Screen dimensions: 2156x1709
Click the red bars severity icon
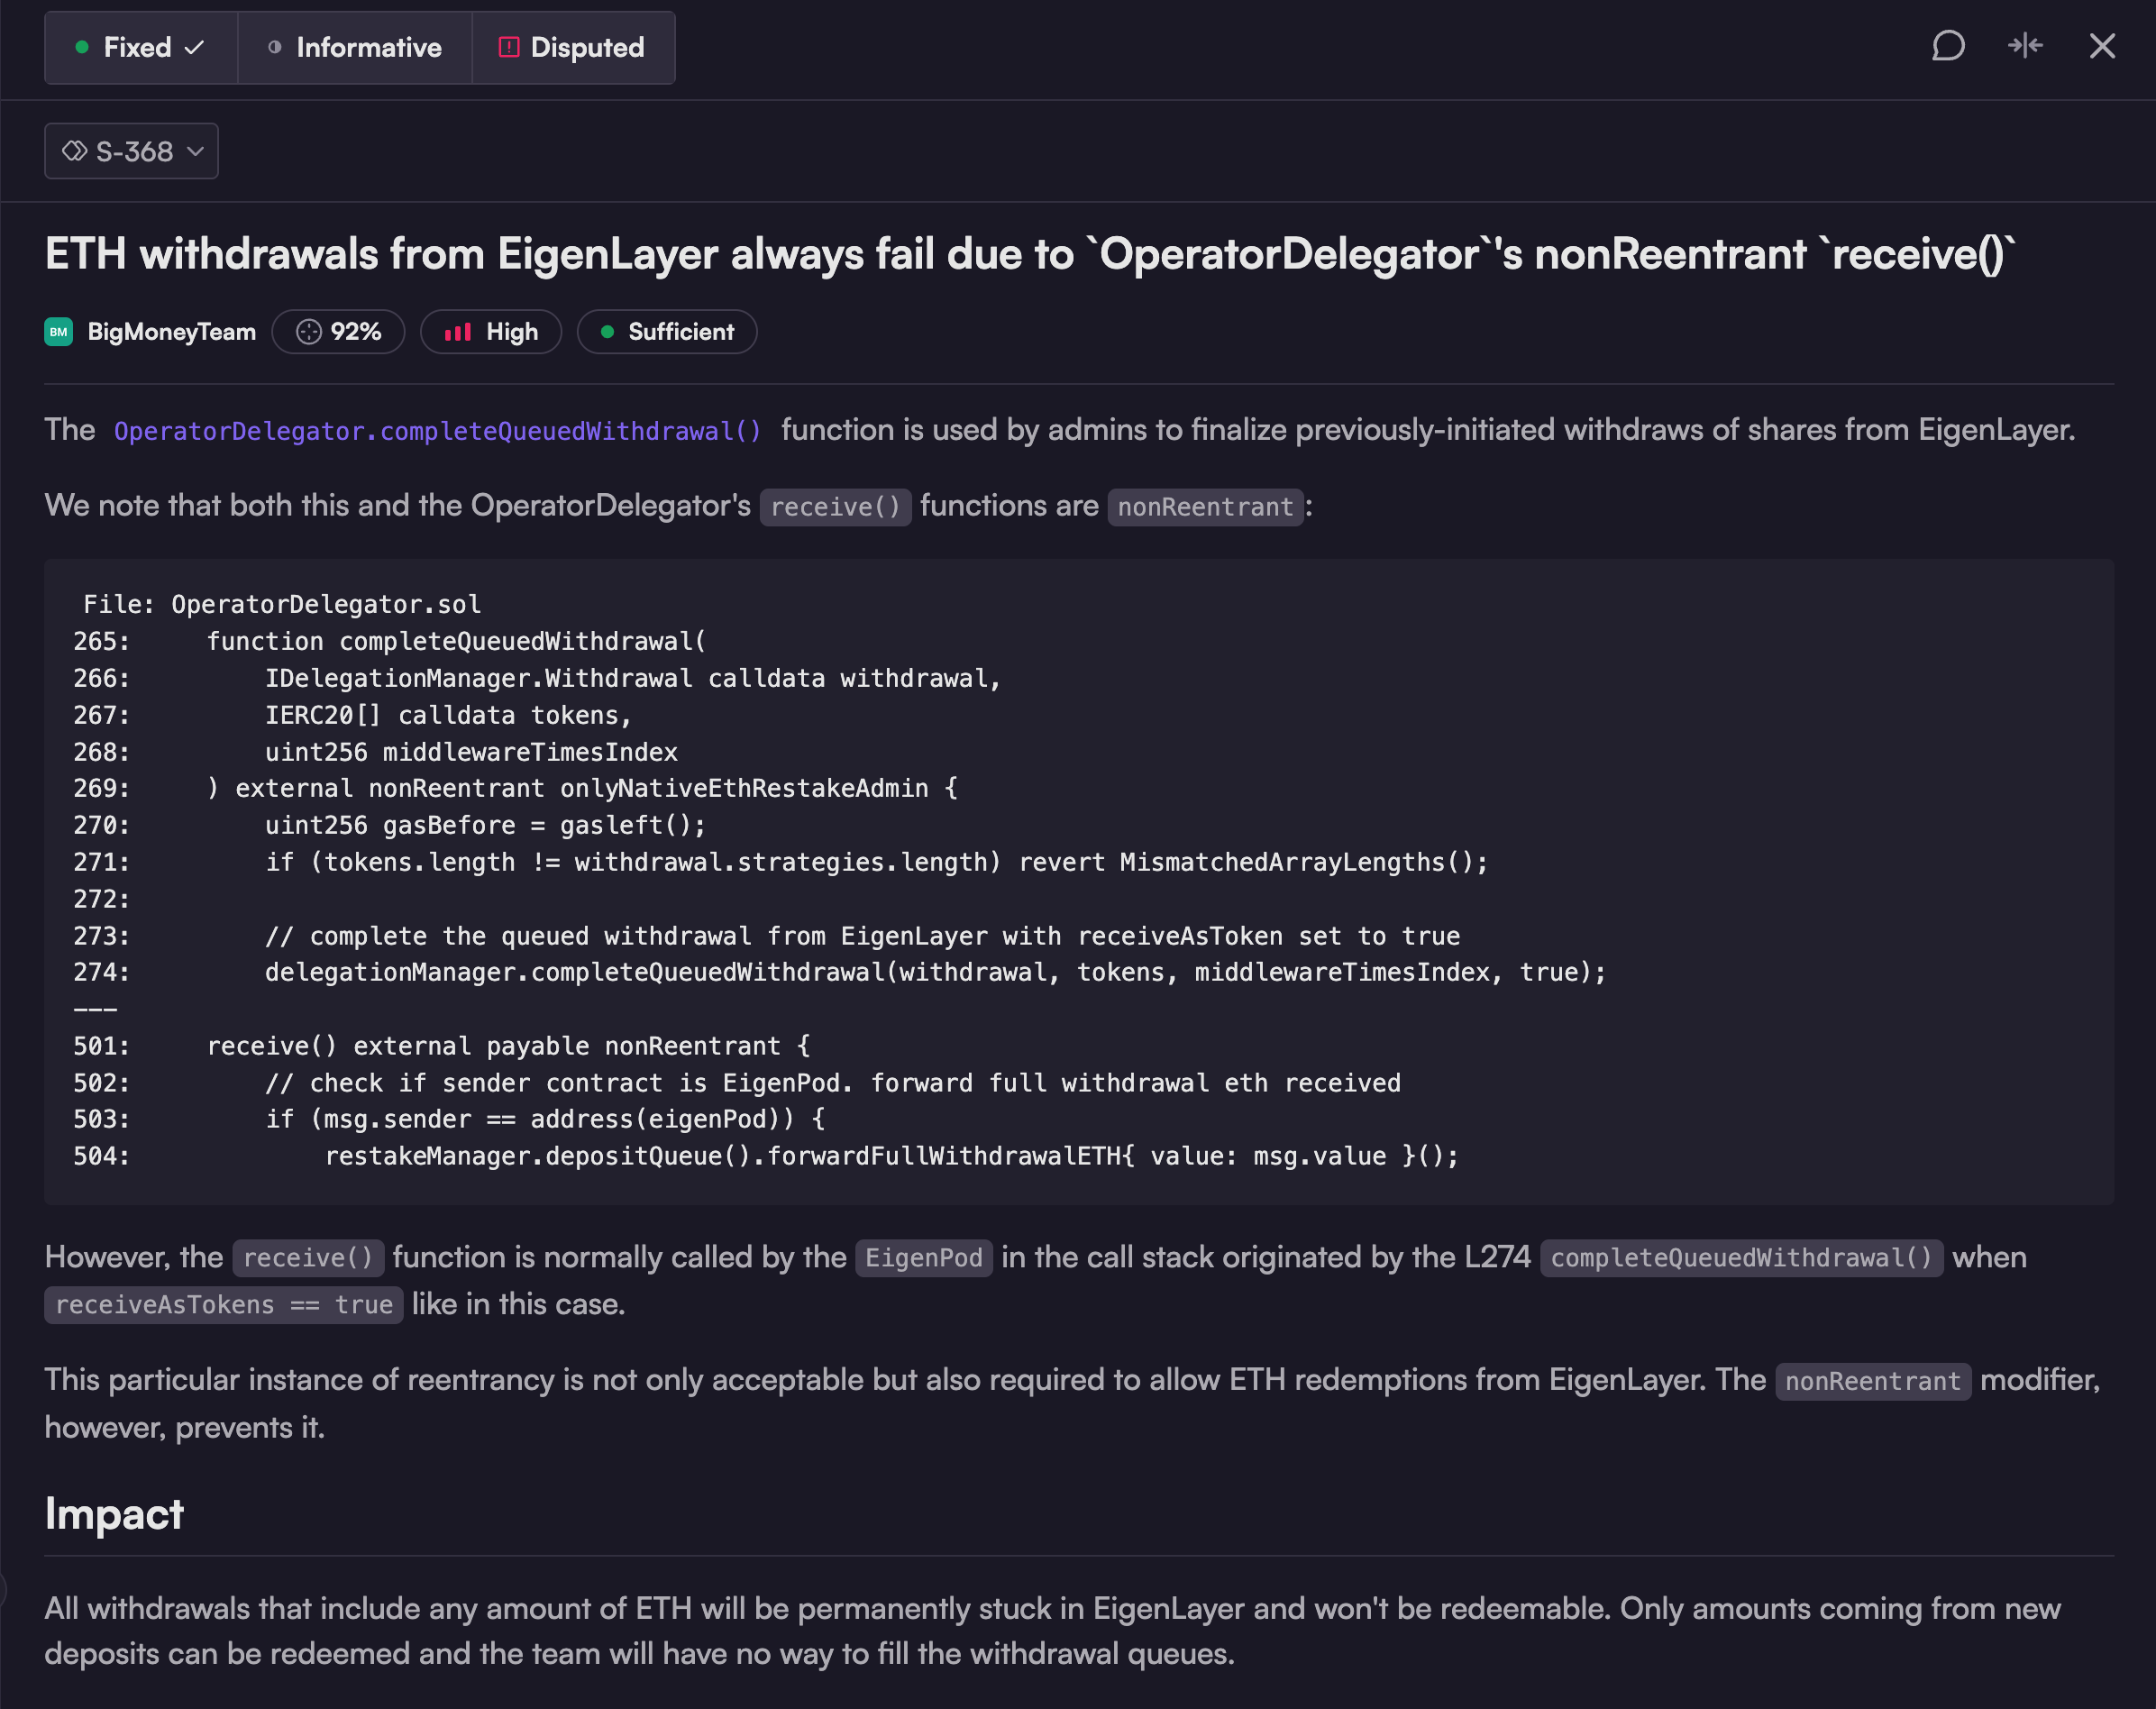[x=457, y=332]
